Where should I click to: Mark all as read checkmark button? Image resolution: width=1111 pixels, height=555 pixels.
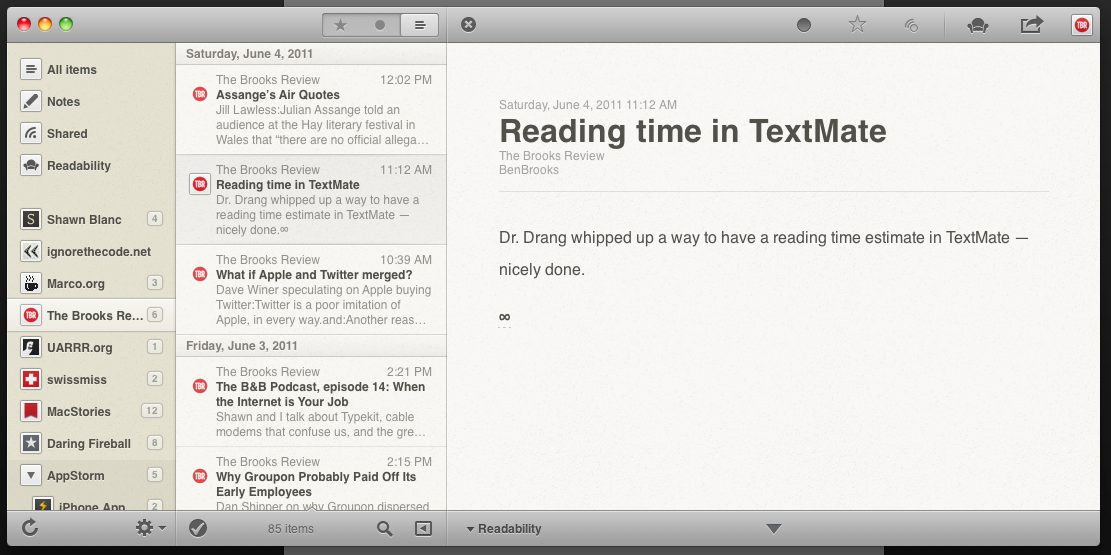[198, 528]
